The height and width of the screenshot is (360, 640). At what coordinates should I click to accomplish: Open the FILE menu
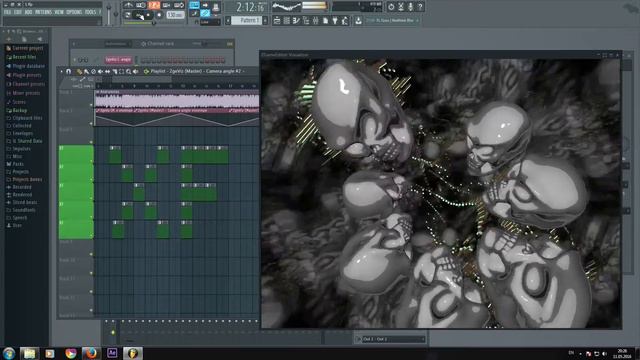tap(7, 12)
